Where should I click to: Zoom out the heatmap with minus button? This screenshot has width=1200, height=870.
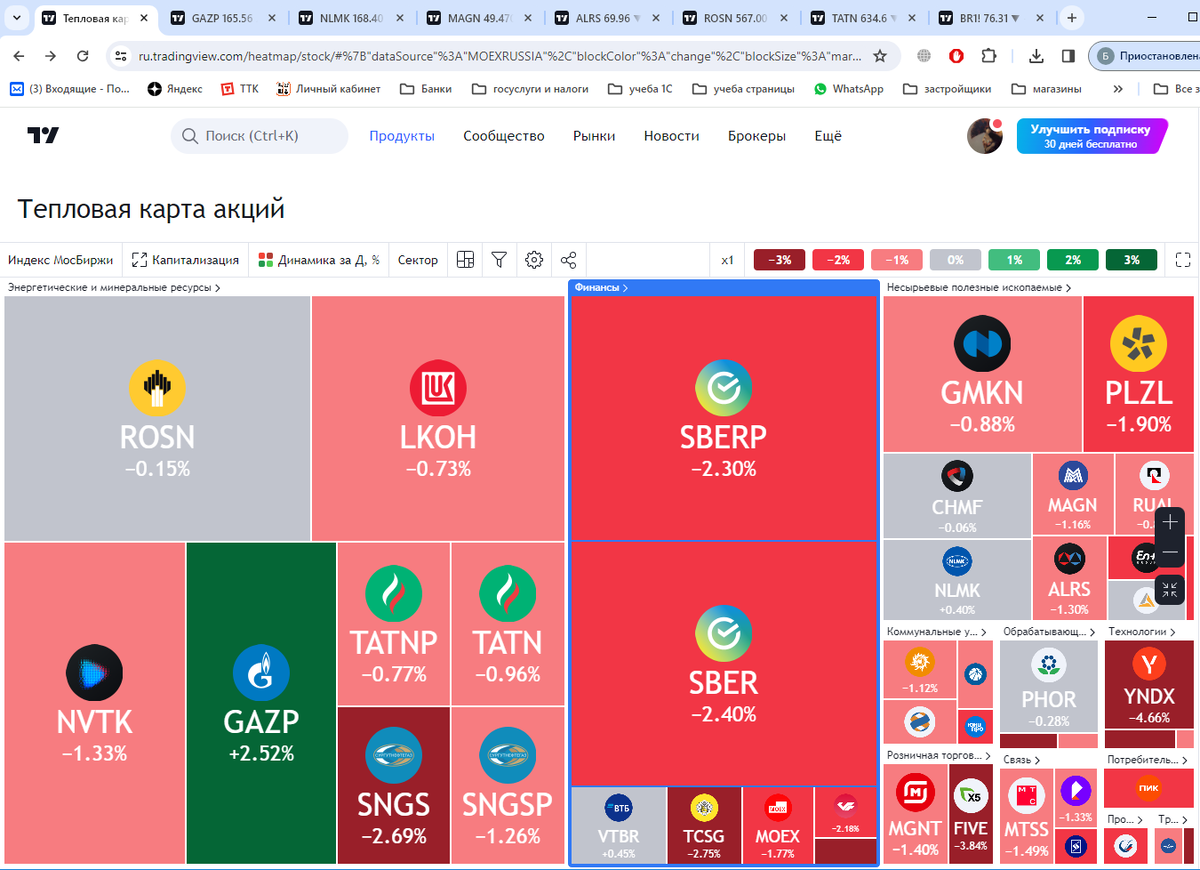click(x=1170, y=553)
